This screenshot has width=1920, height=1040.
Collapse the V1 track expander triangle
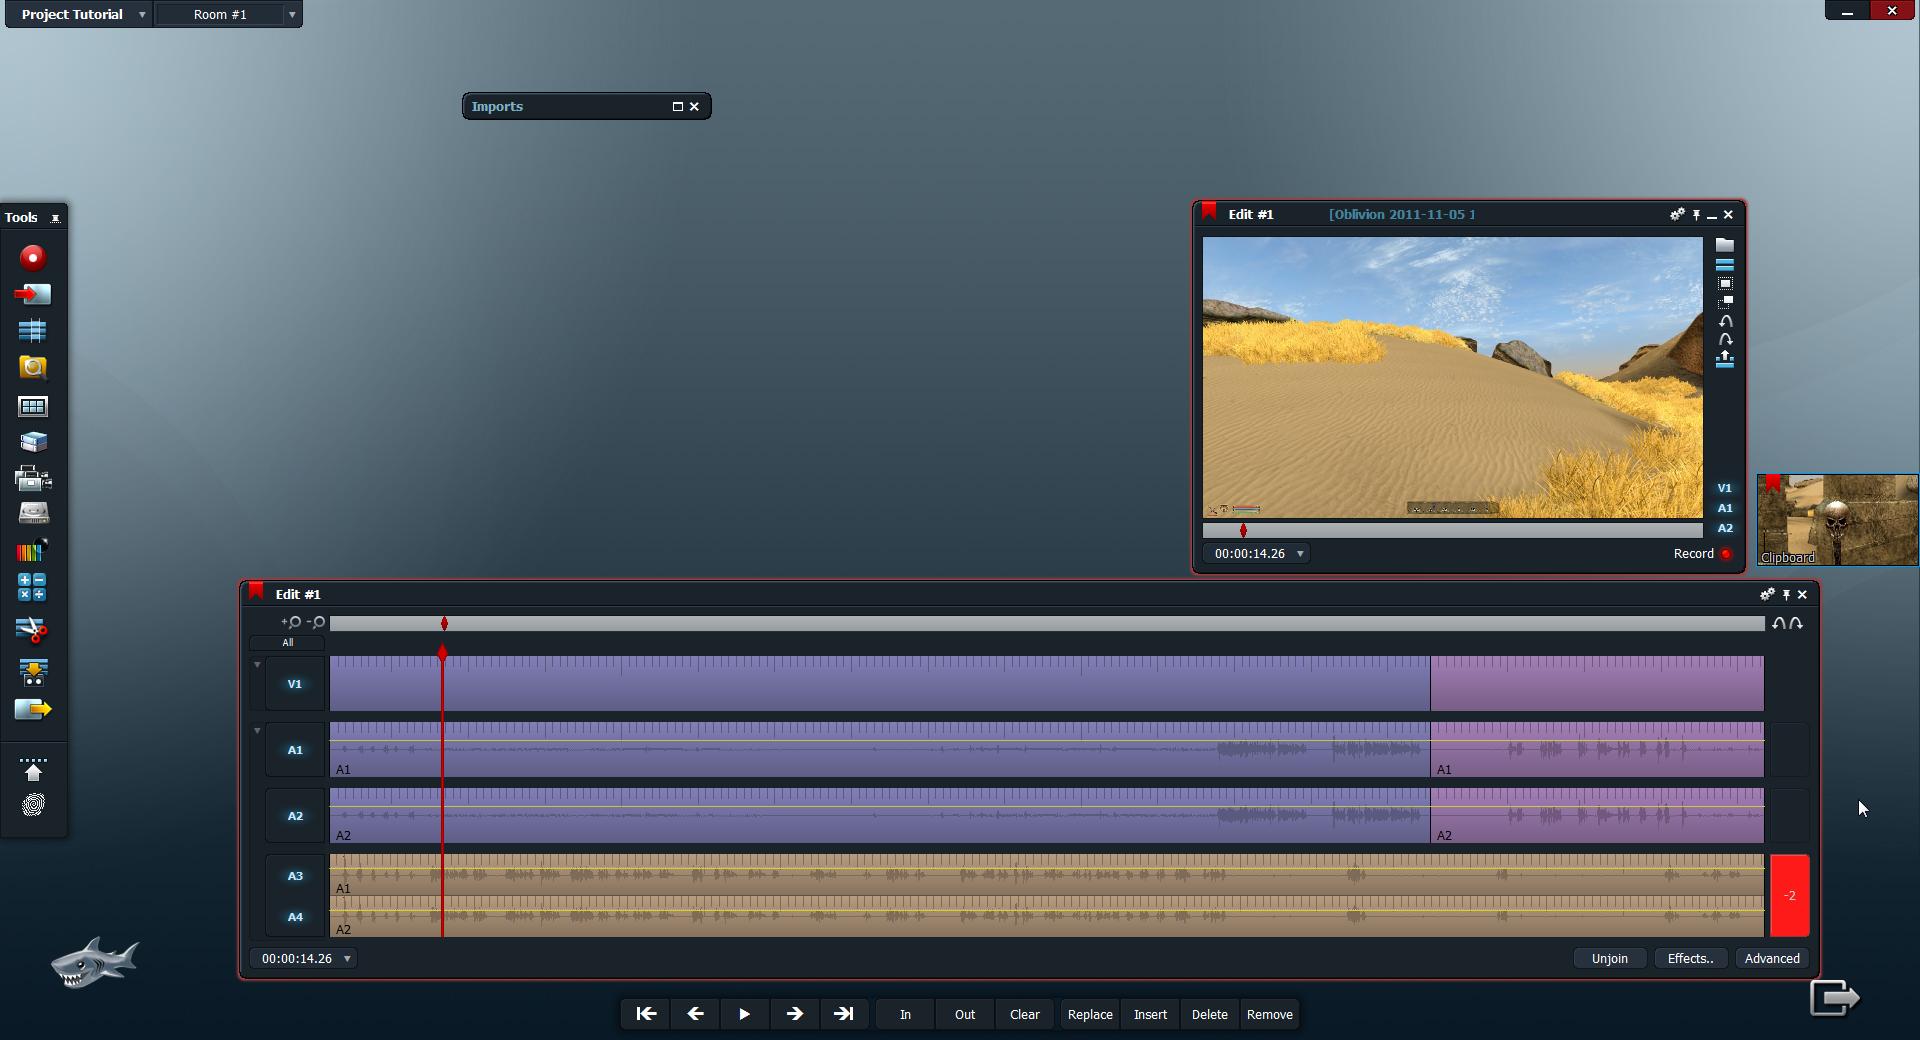point(257,665)
